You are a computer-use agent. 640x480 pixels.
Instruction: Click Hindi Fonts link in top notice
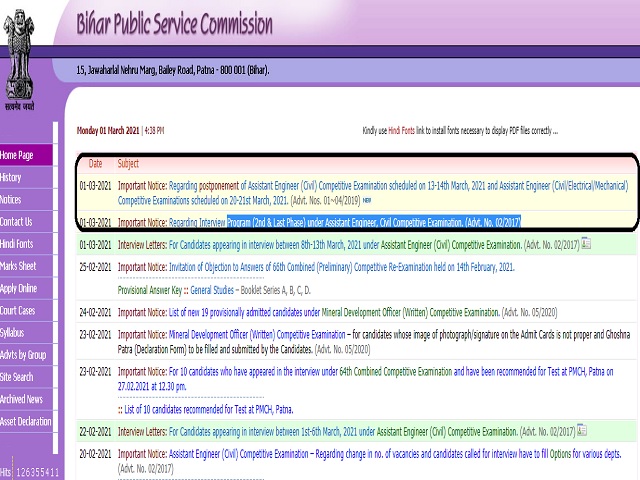point(401,131)
